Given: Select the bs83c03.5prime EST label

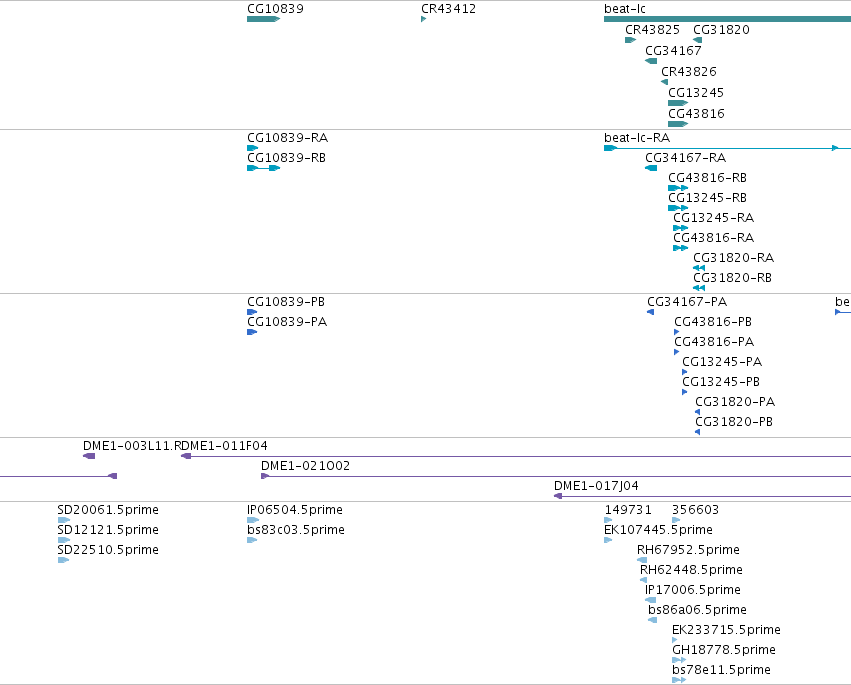Looking at the screenshot, I should tap(296, 530).
